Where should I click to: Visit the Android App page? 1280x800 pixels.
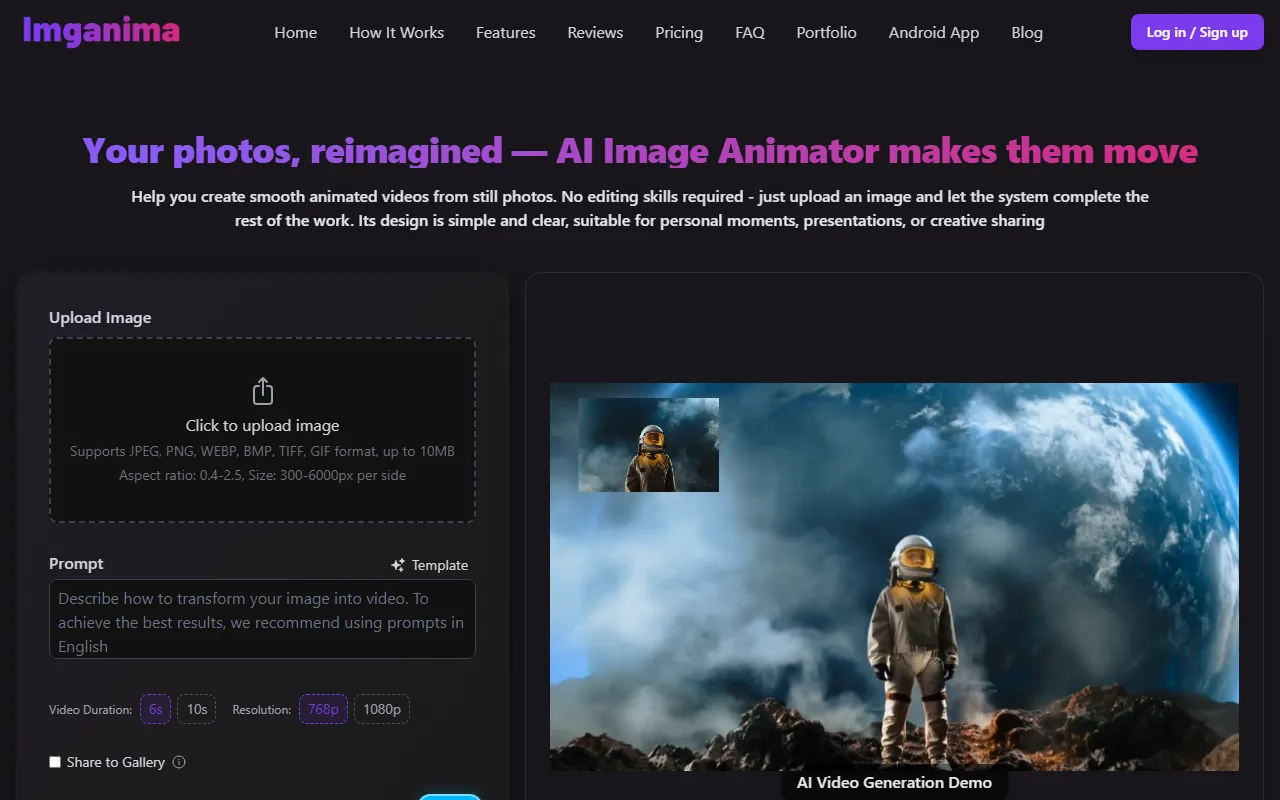coord(933,32)
